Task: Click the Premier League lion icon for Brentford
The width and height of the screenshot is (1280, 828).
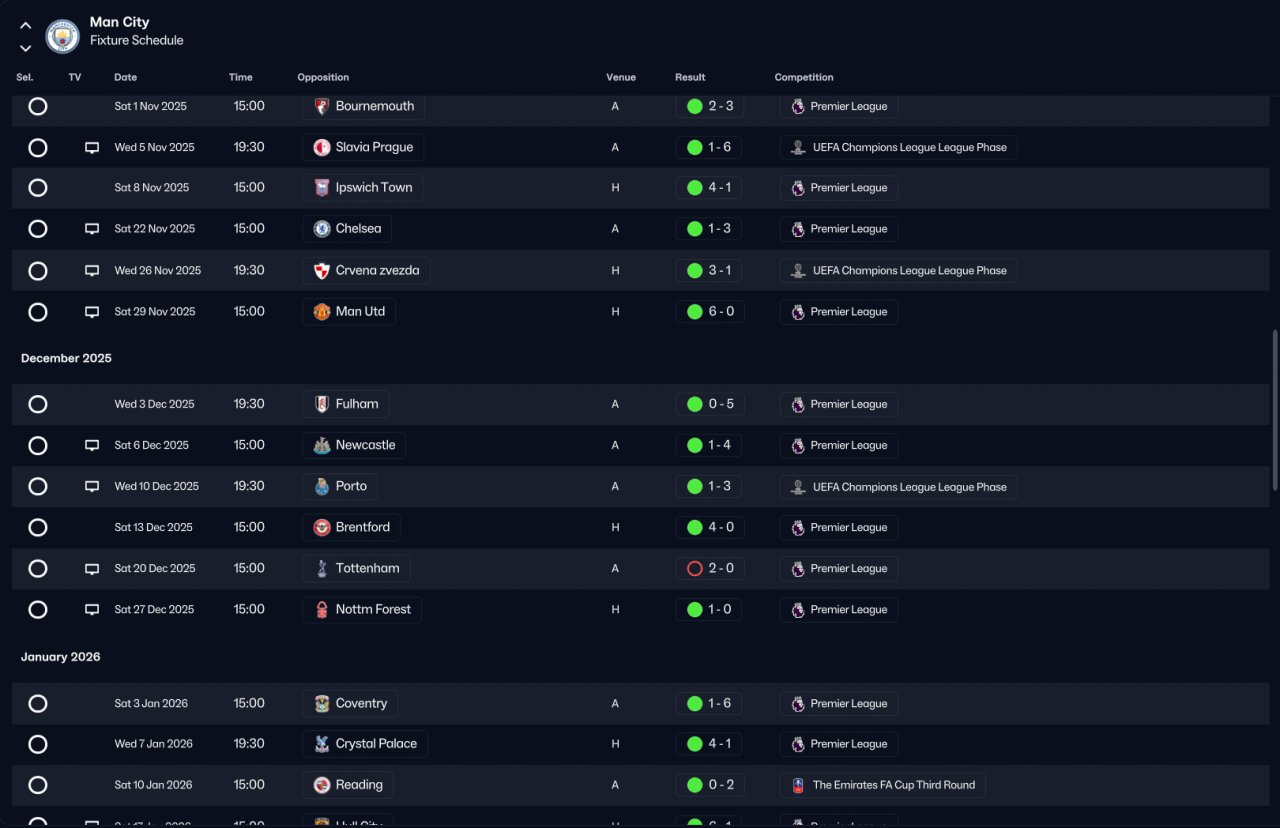Action: [798, 528]
